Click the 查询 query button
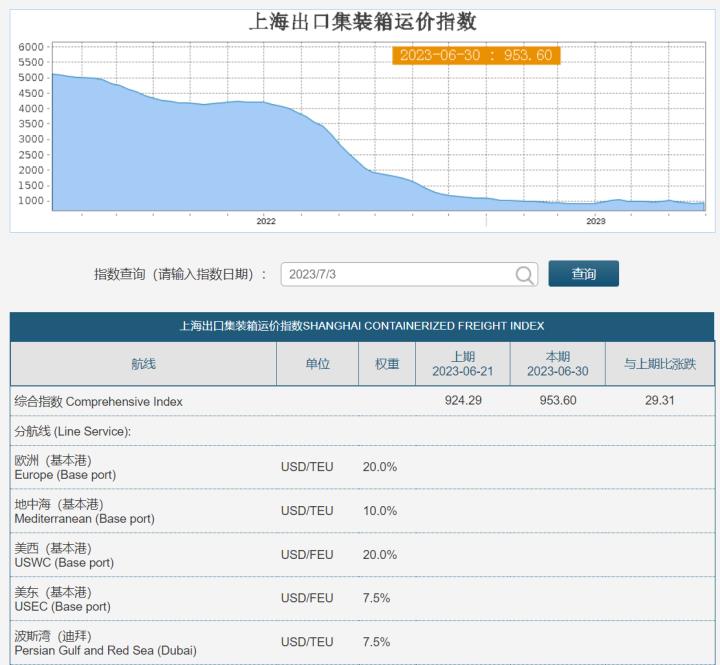The image size is (720, 665). pyautogui.click(x=584, y=274)
